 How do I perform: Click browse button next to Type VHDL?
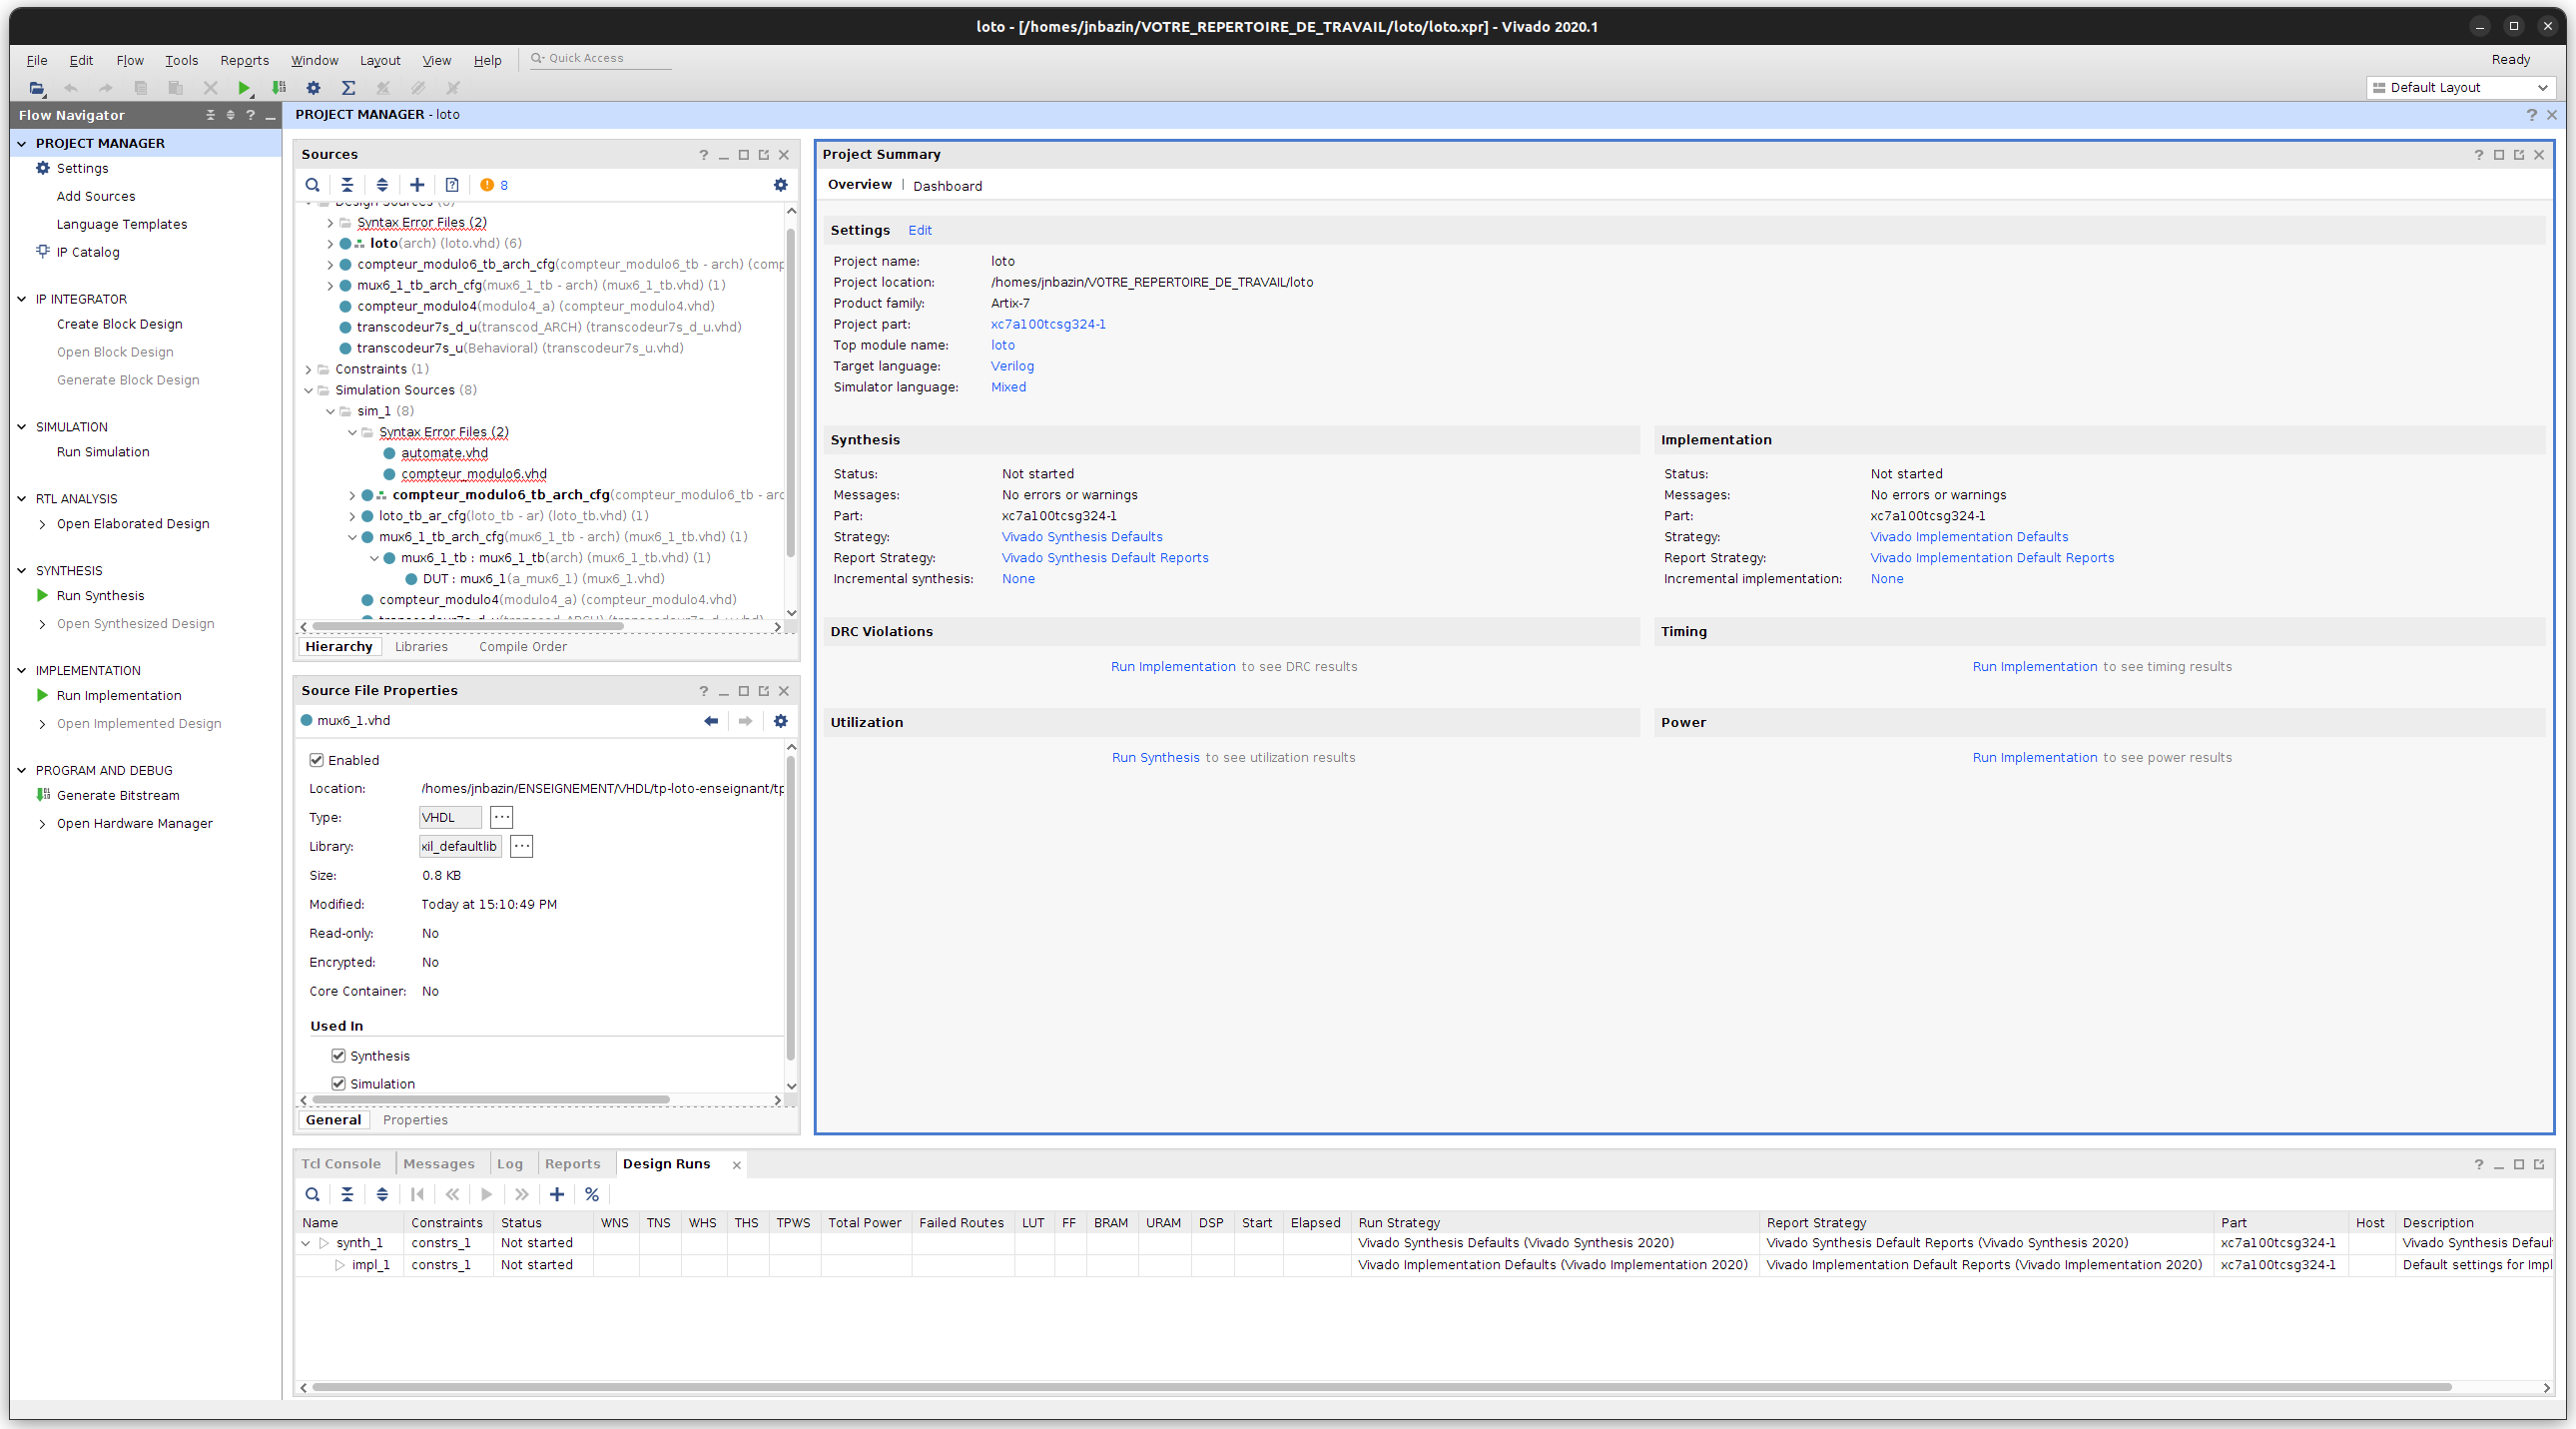pos(501,818)
